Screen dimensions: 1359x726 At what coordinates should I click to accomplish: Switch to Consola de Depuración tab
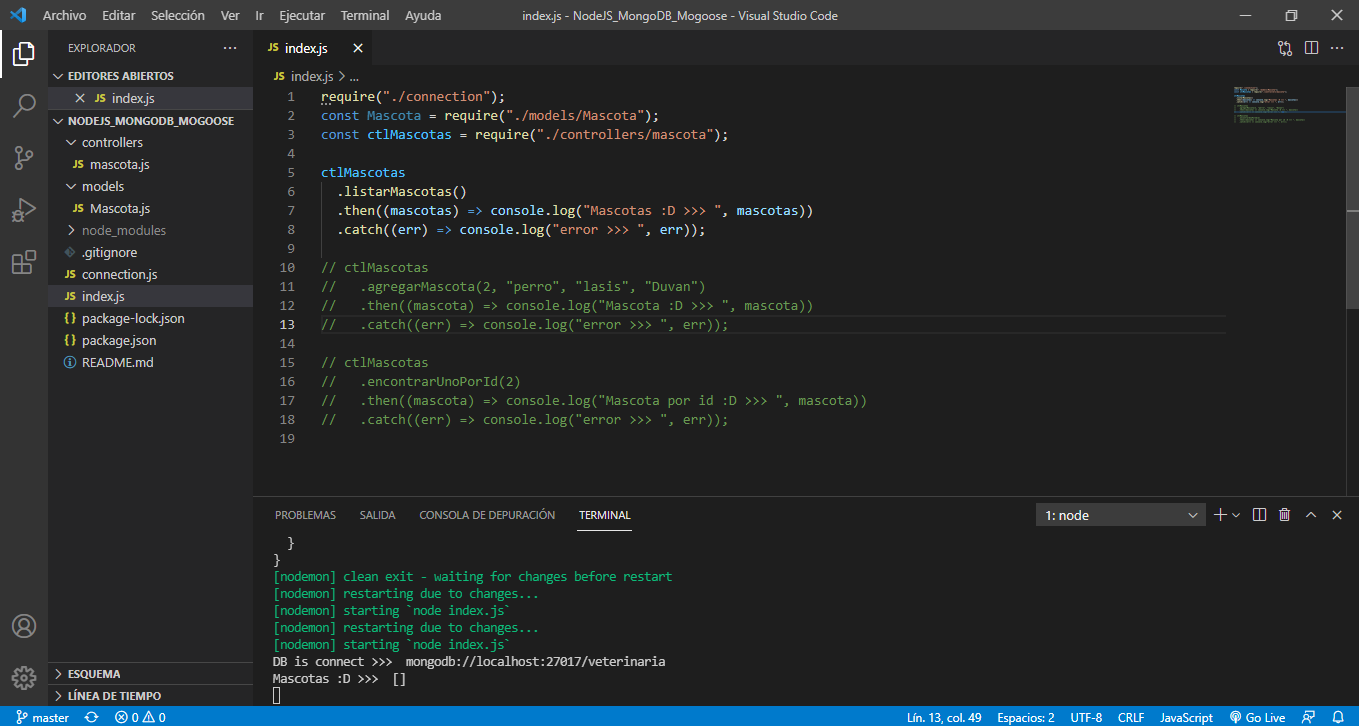(x=487, y=515)
